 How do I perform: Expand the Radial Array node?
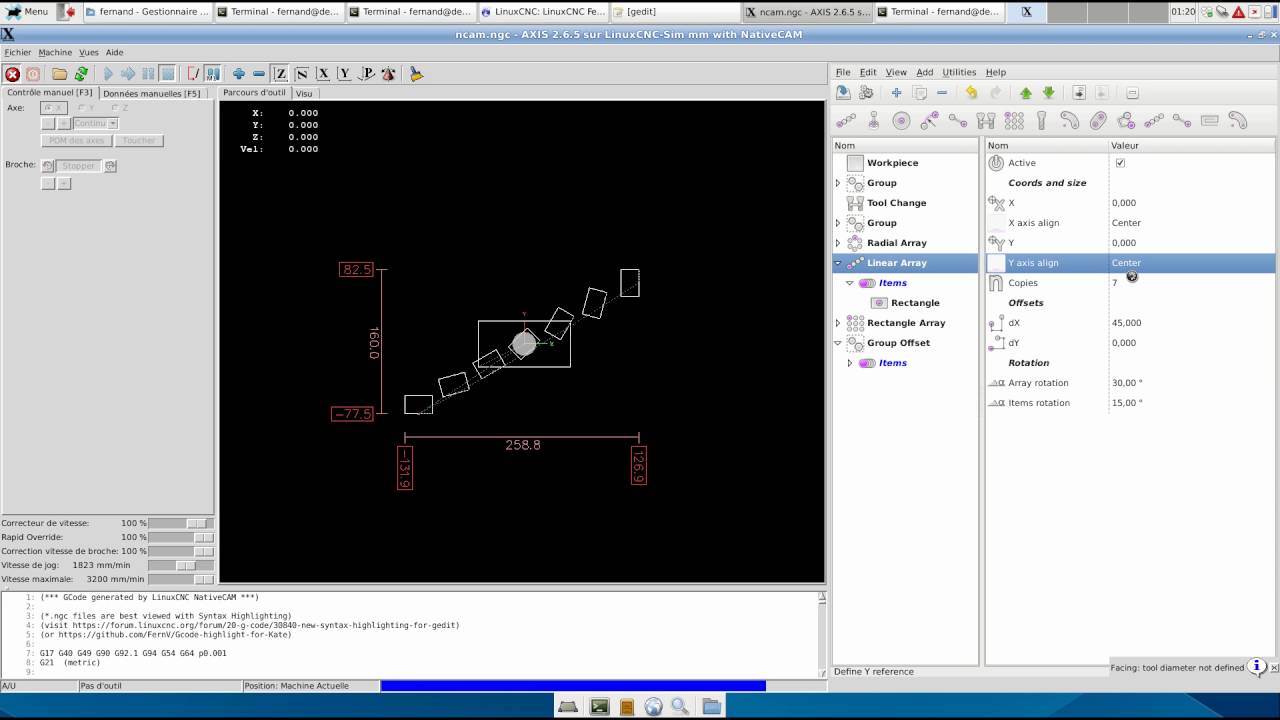click(x=838, y=243)
